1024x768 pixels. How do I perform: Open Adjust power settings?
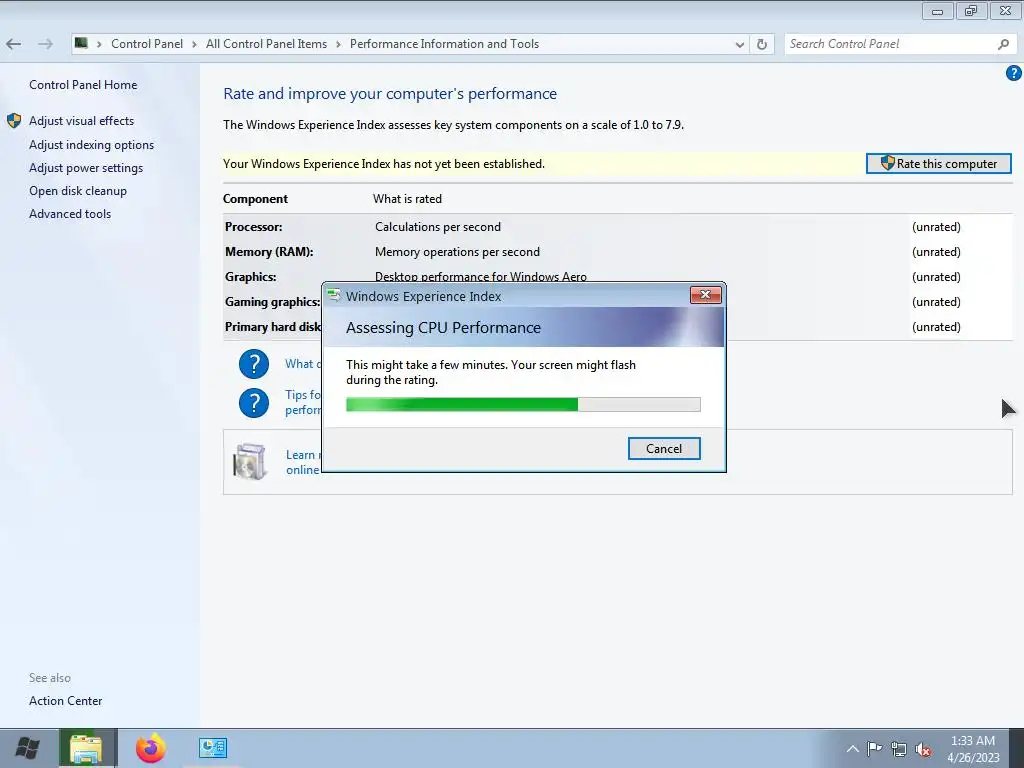click(86, 168)
